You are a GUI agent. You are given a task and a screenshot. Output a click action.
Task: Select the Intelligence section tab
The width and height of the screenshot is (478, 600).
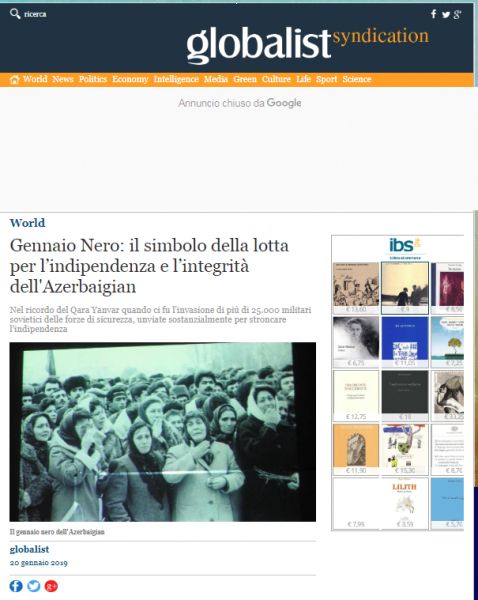coord(176,79)
